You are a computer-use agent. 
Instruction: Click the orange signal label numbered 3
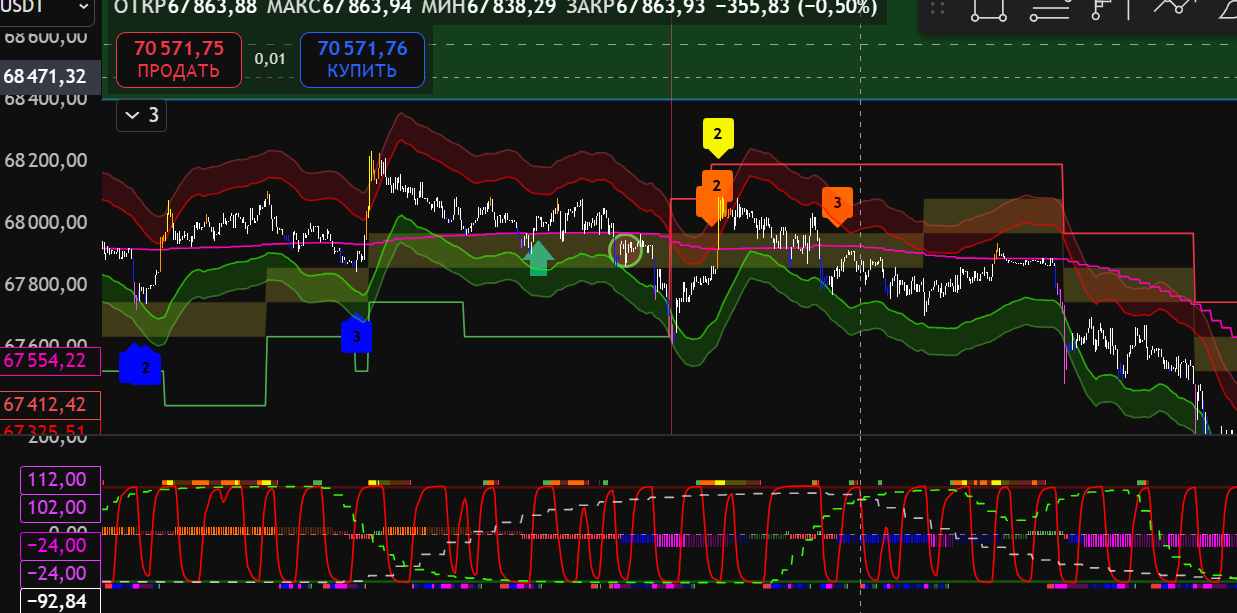coord(837,202)
